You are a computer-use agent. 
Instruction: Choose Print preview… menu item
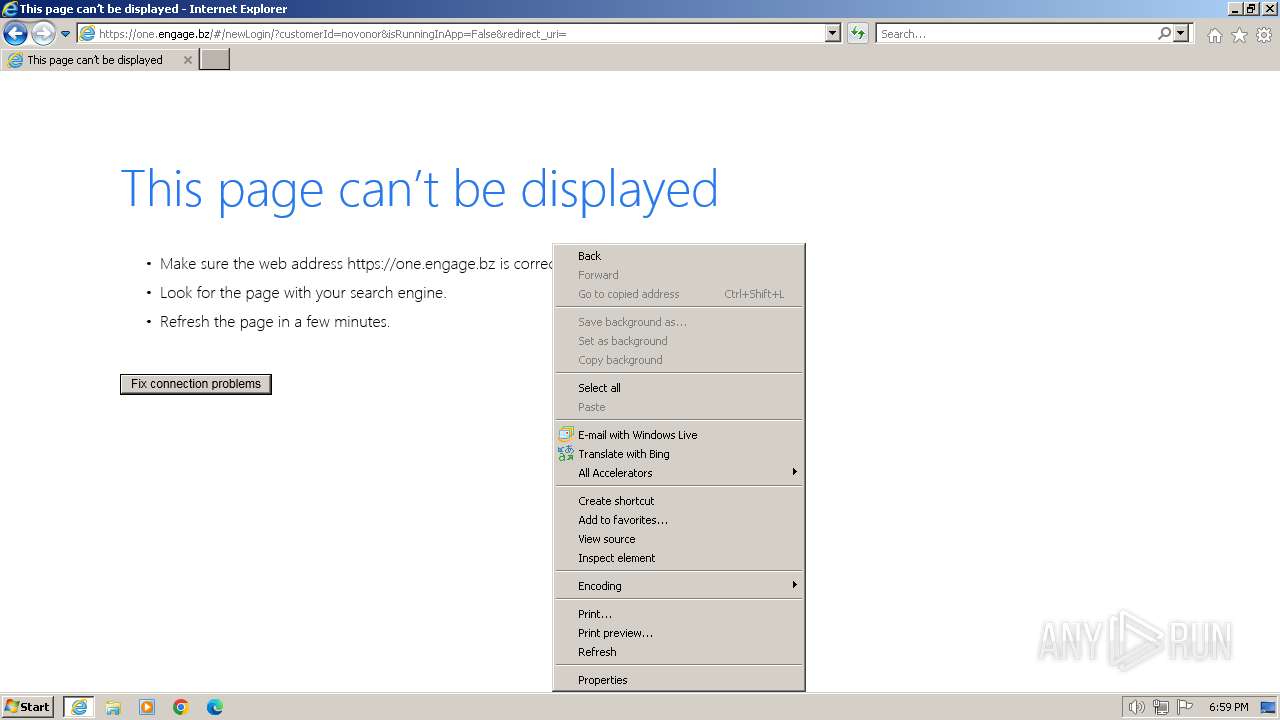[x=679, y=633]
